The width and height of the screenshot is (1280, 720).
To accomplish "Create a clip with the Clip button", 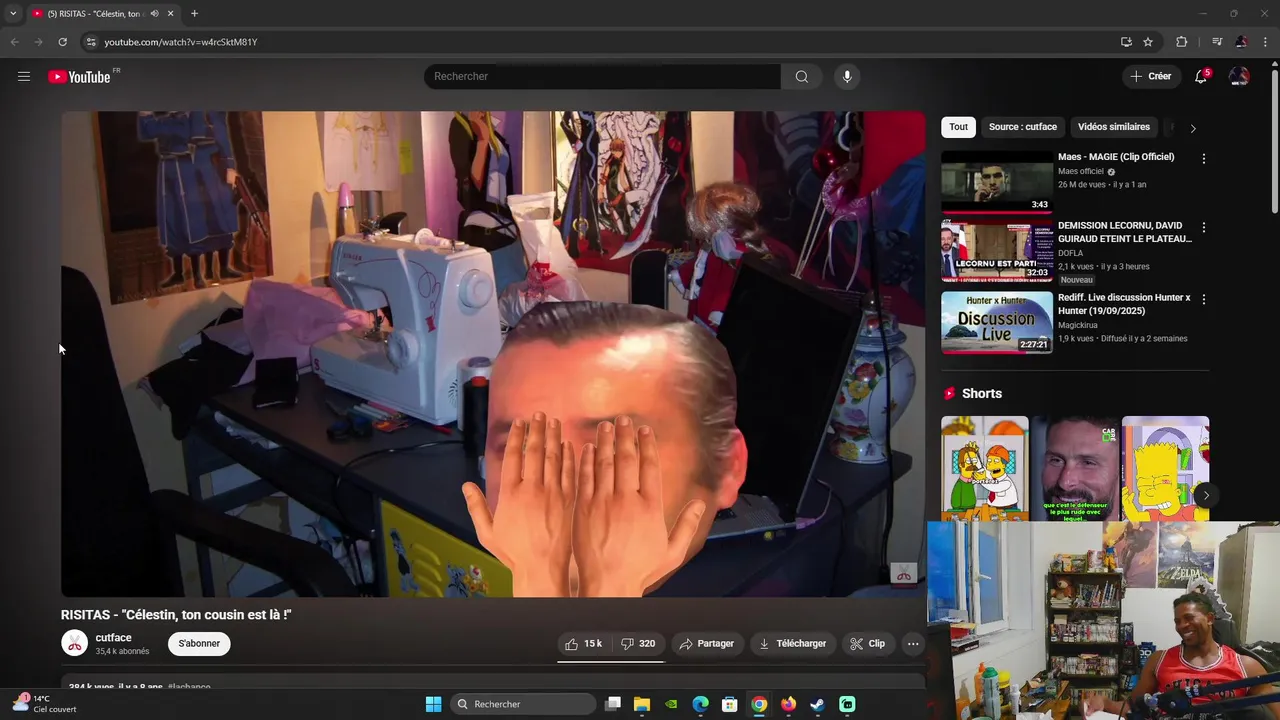I will click(867, 644).
